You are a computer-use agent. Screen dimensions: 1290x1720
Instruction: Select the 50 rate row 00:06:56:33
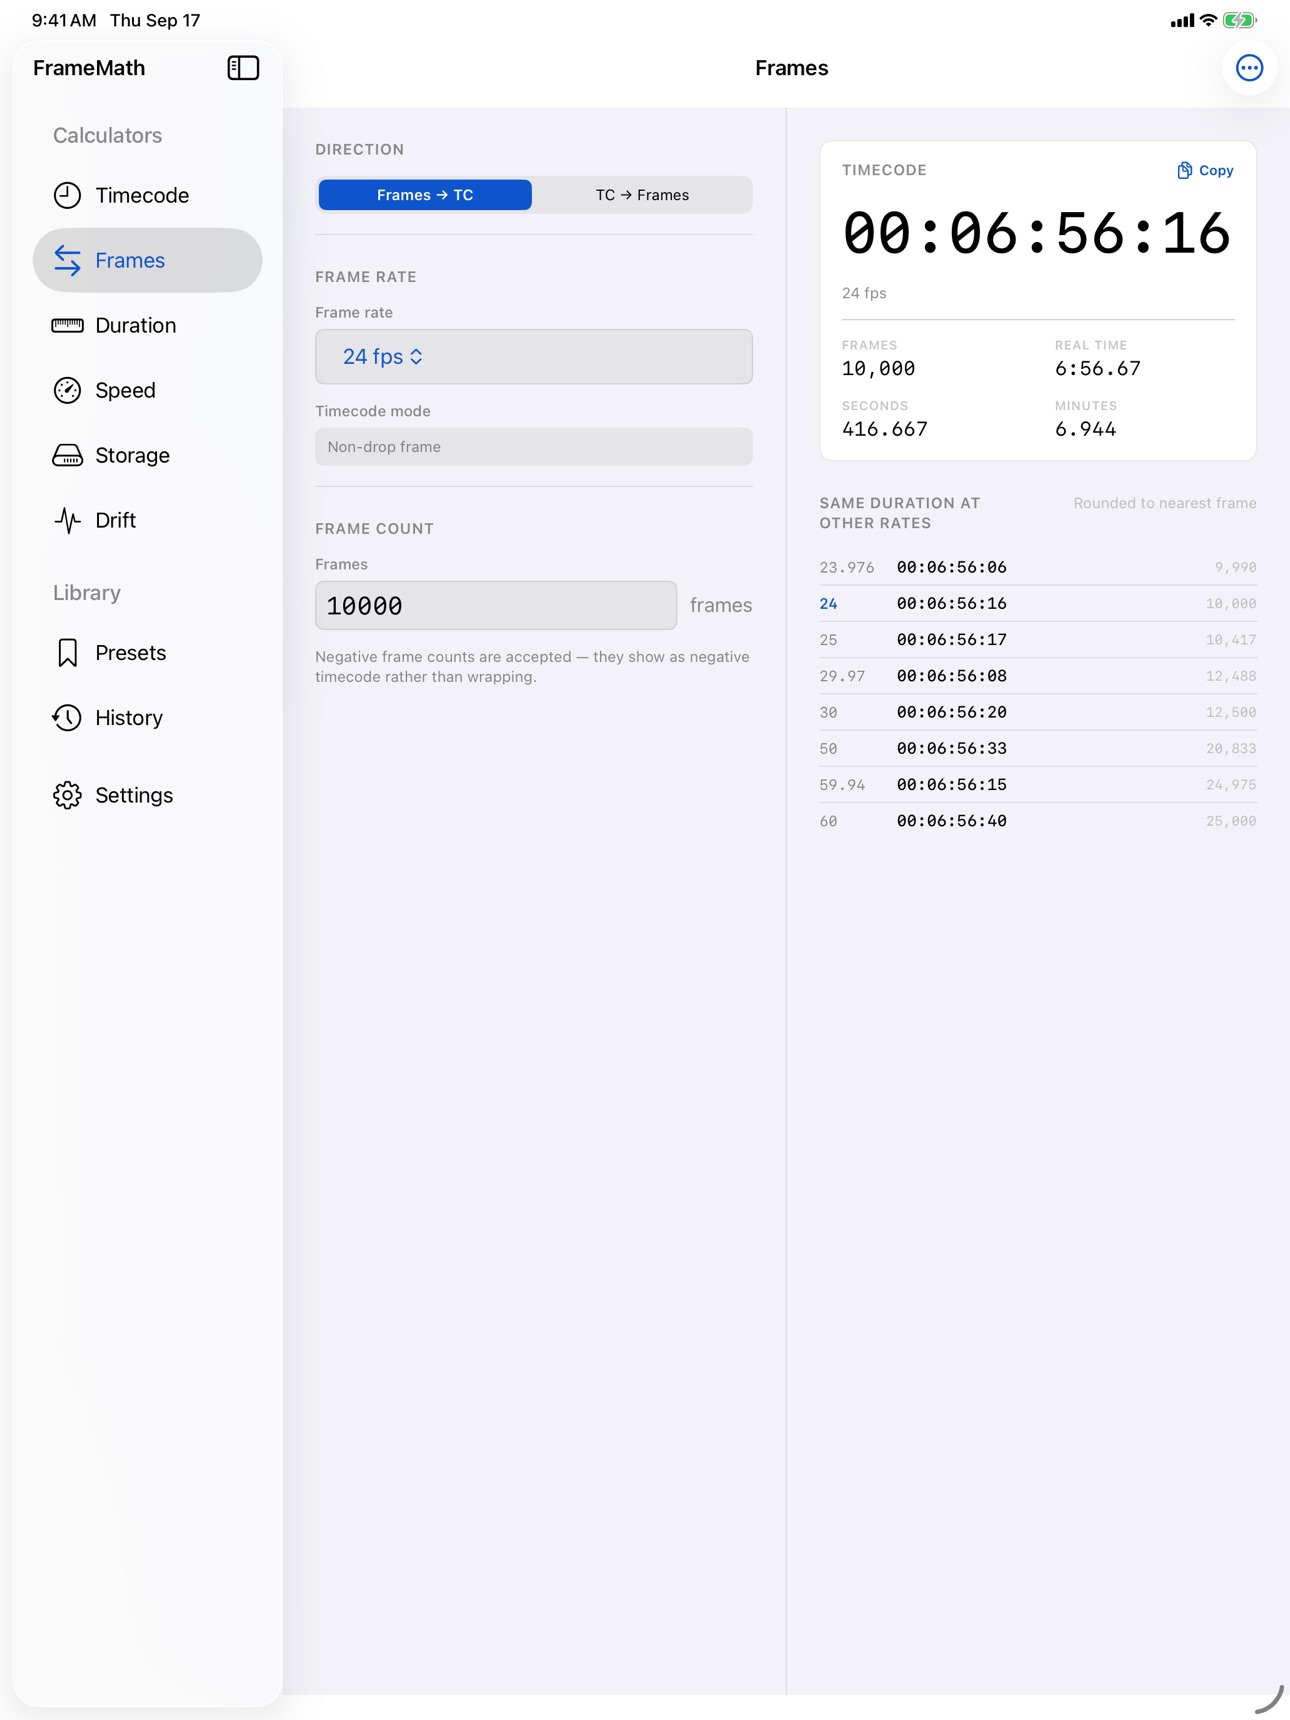click(1038, 748)
